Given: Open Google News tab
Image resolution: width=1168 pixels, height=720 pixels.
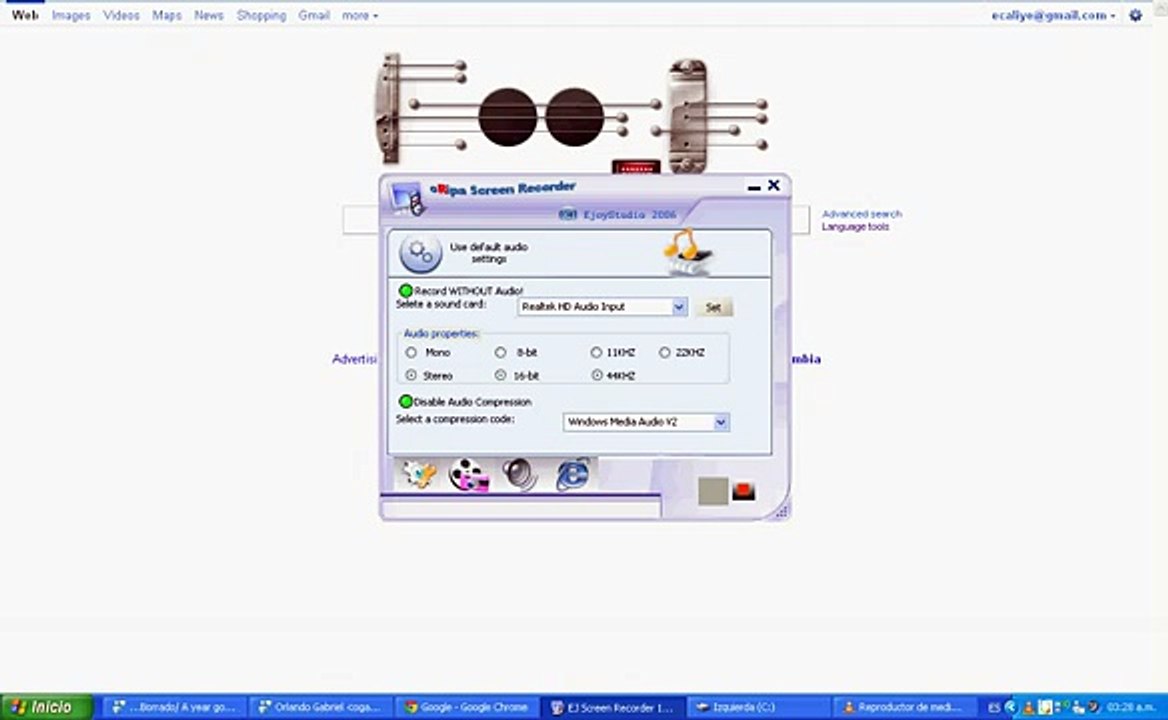Looking at the screenshot, I should (x=209, y=15).
